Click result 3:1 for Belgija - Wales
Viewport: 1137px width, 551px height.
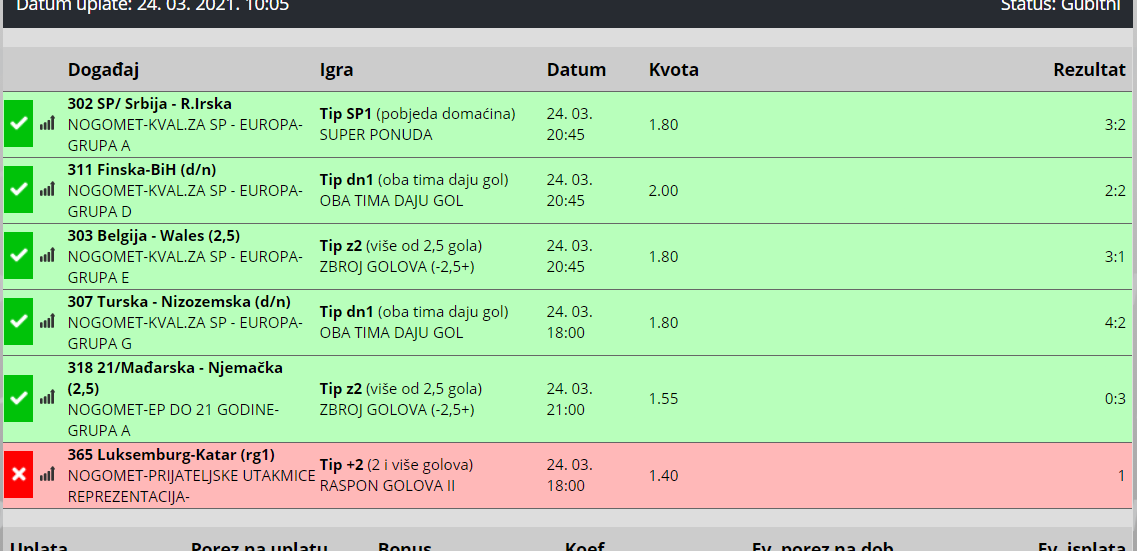click(x=1115, y=257)
